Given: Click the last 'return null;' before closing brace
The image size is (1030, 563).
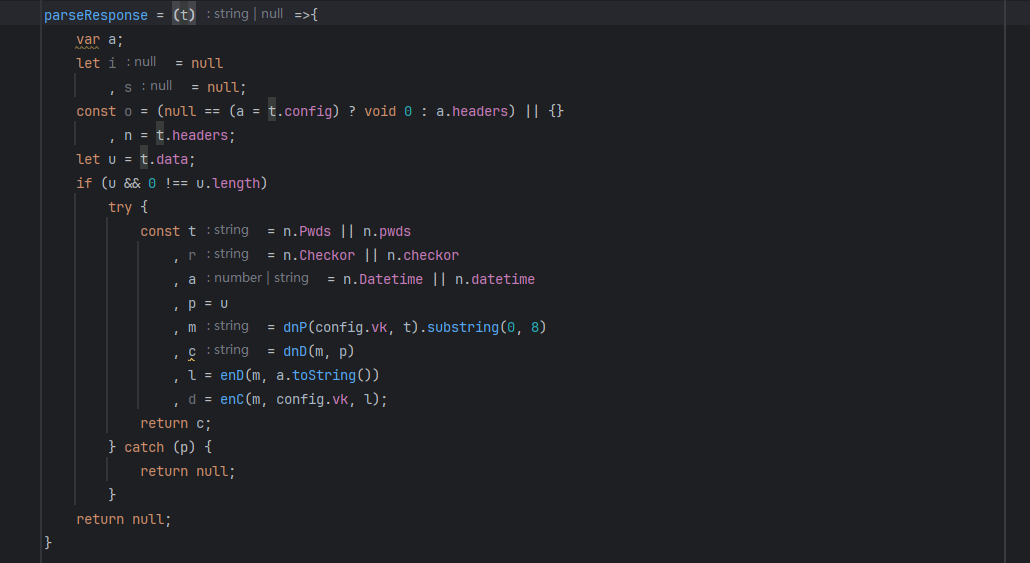Looking at the screenshot, I should coord(123,520).
